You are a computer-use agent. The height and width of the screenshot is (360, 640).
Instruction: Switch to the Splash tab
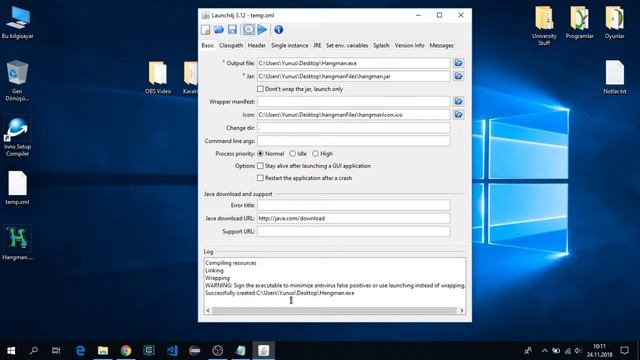click(x=381, y=45)
